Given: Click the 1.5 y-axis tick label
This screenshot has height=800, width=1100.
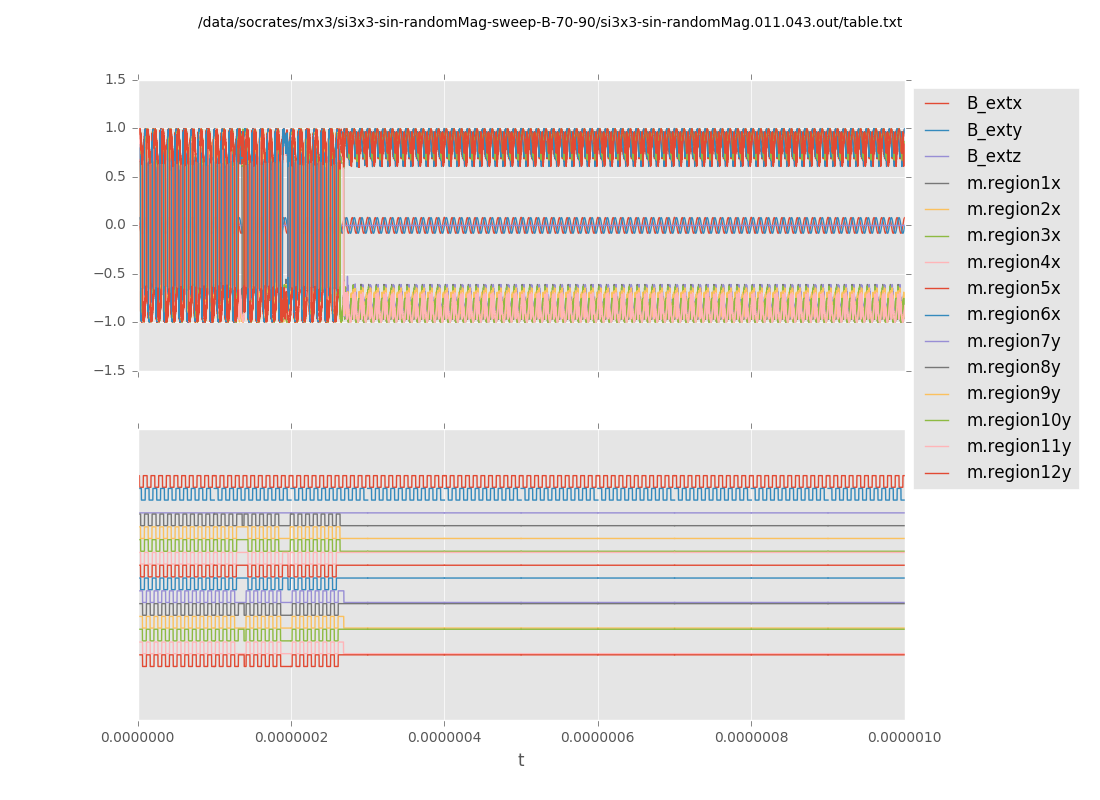Looking at the screenshot, I should [115, 79].
